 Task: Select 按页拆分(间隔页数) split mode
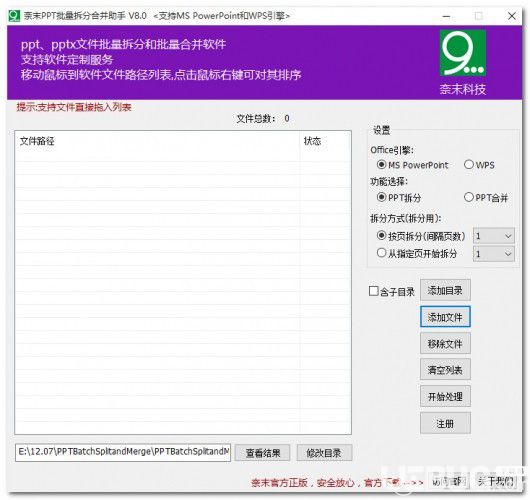coord(421,236)
